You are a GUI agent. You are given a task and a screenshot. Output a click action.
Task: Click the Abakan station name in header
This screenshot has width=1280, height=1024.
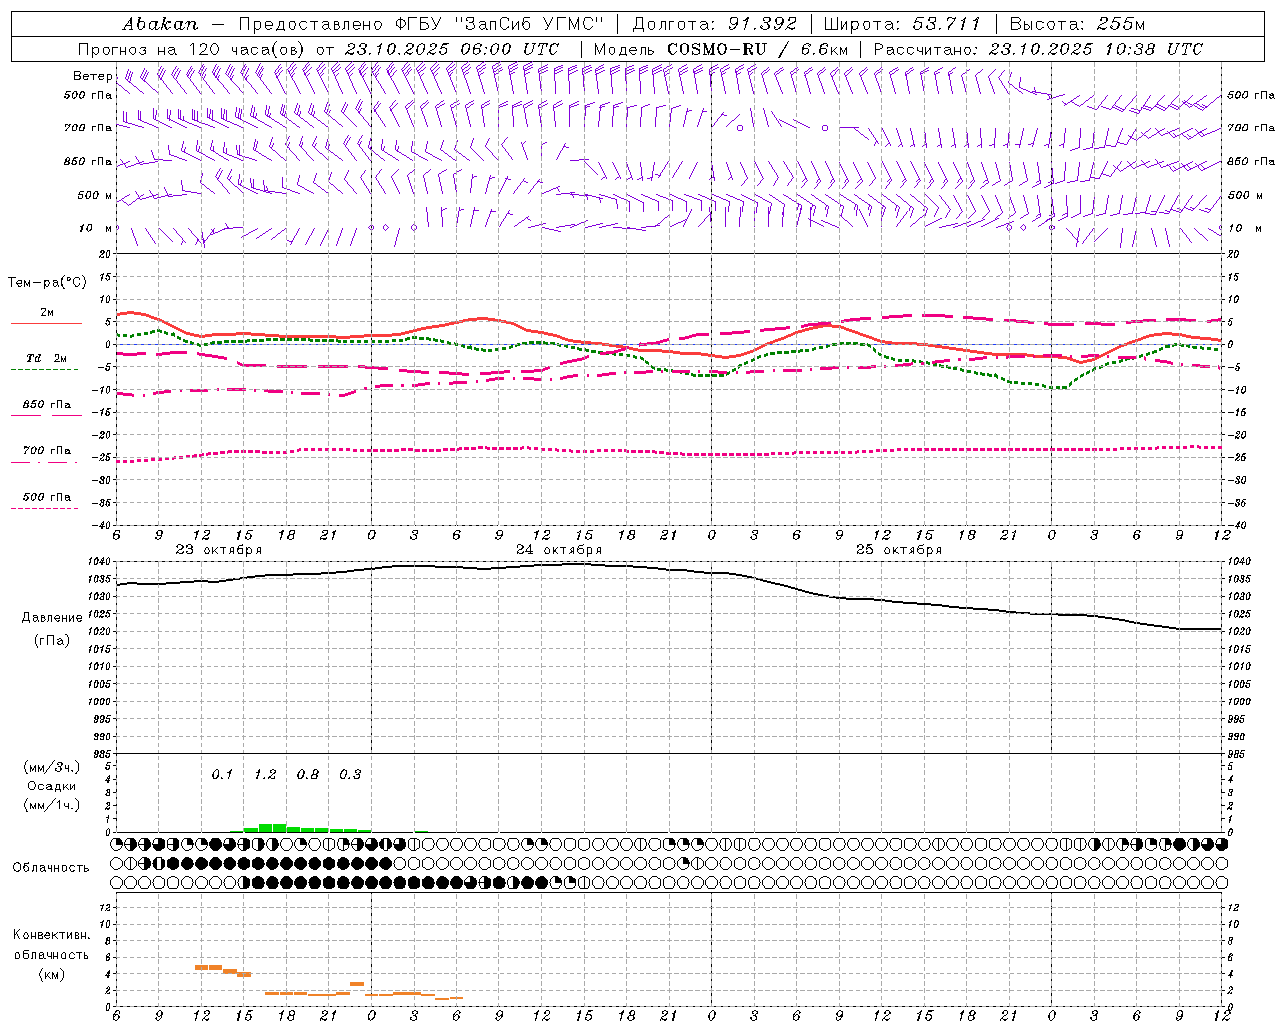[x=160, y=24]
